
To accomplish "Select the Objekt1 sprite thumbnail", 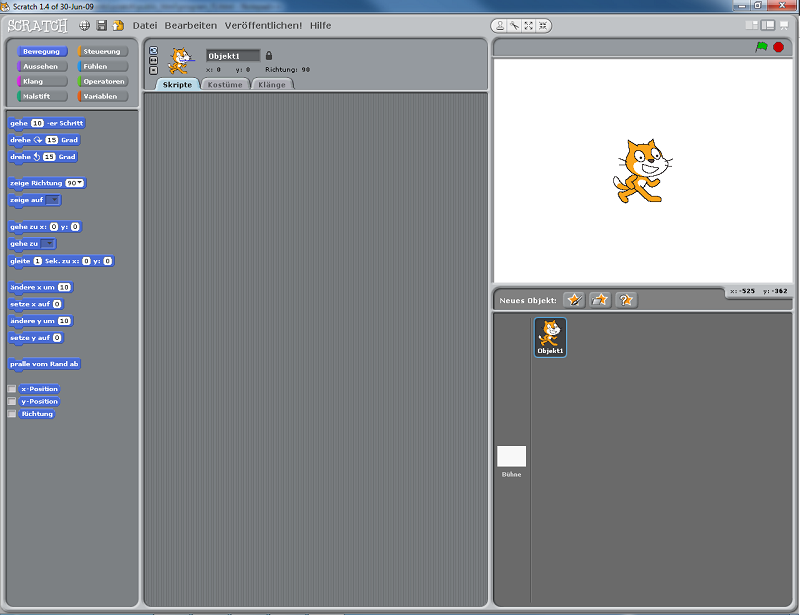I will (550, 337).
